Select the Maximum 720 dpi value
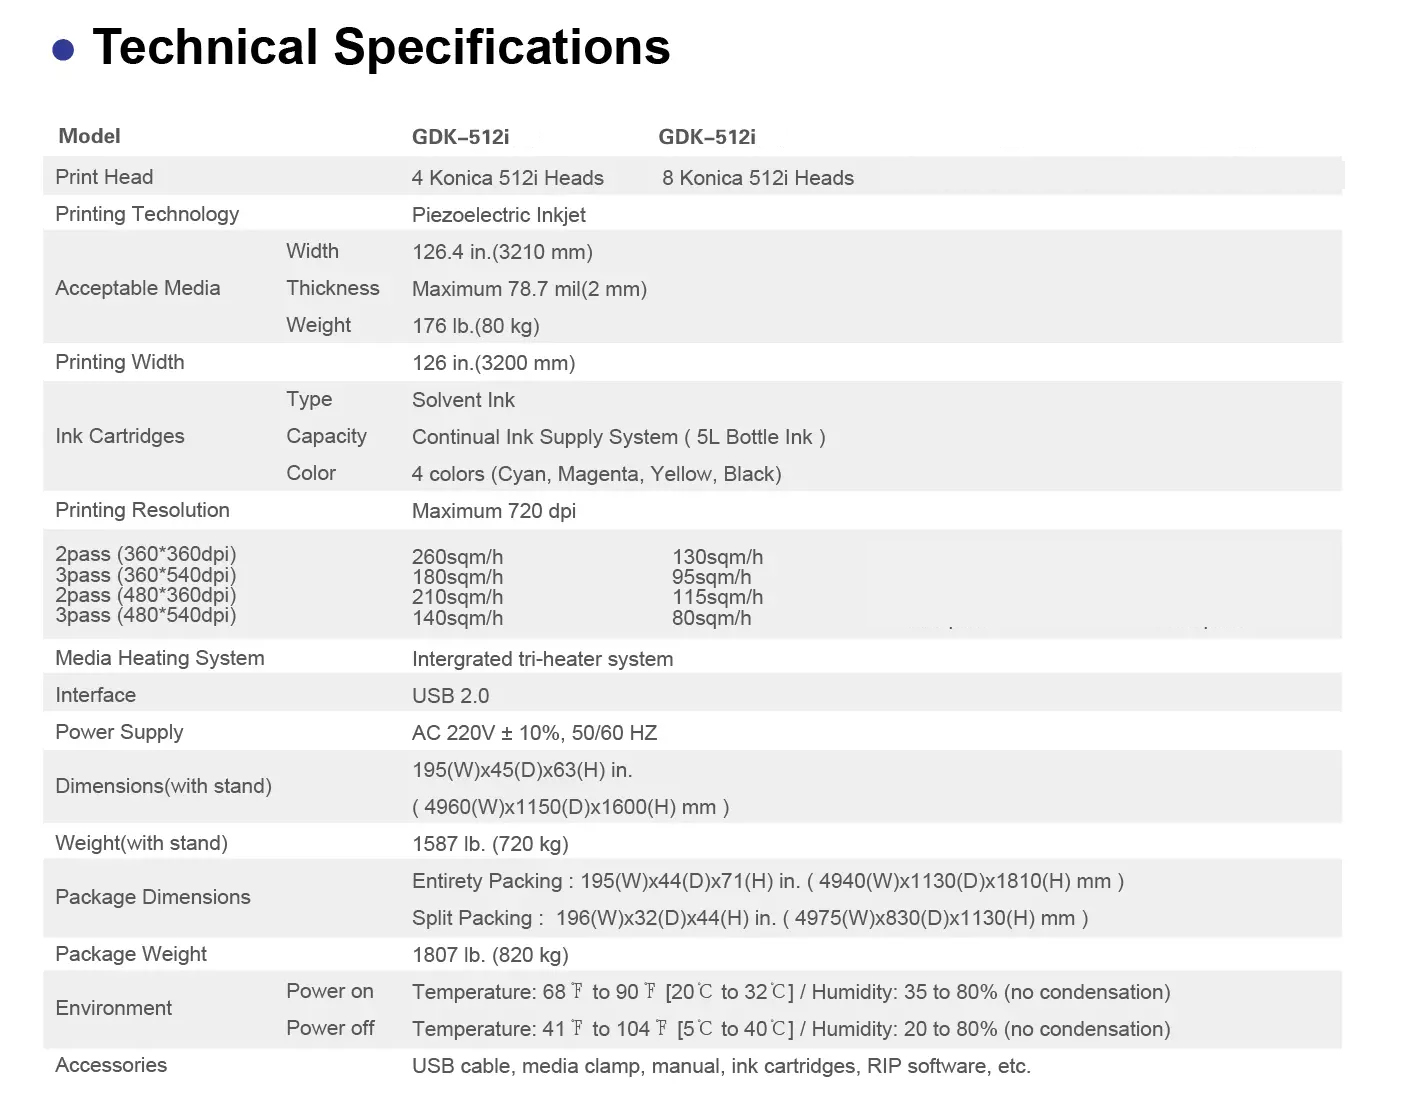Image resolution: width=1411 pixels, height=1104 pixels. [x=493, y=511]
